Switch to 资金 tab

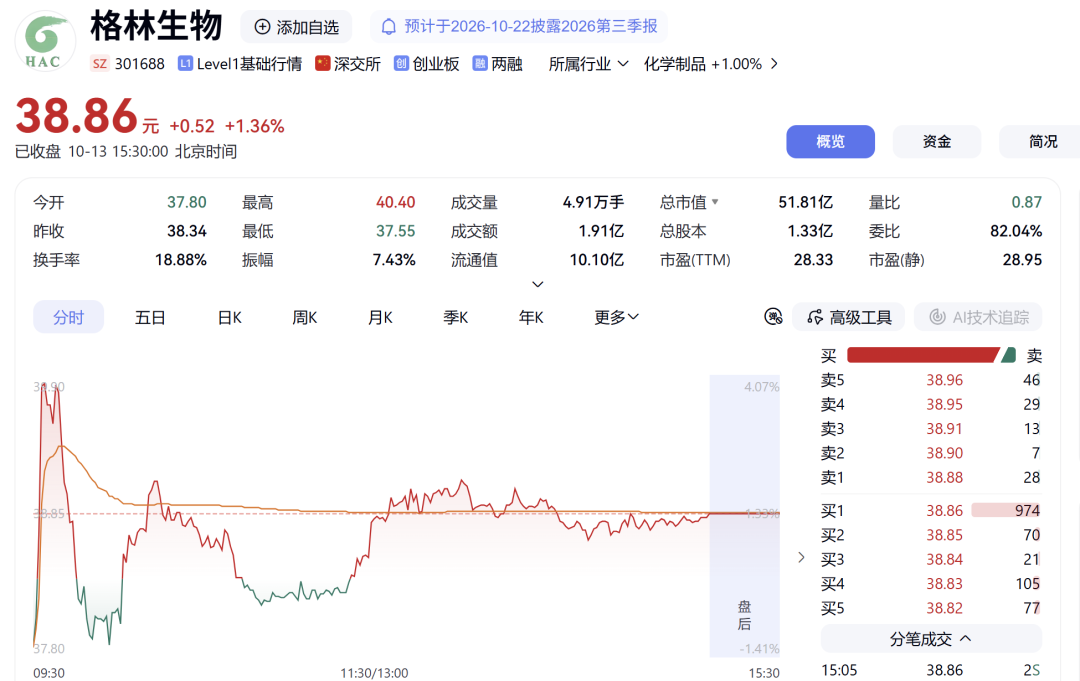[937, 141]
